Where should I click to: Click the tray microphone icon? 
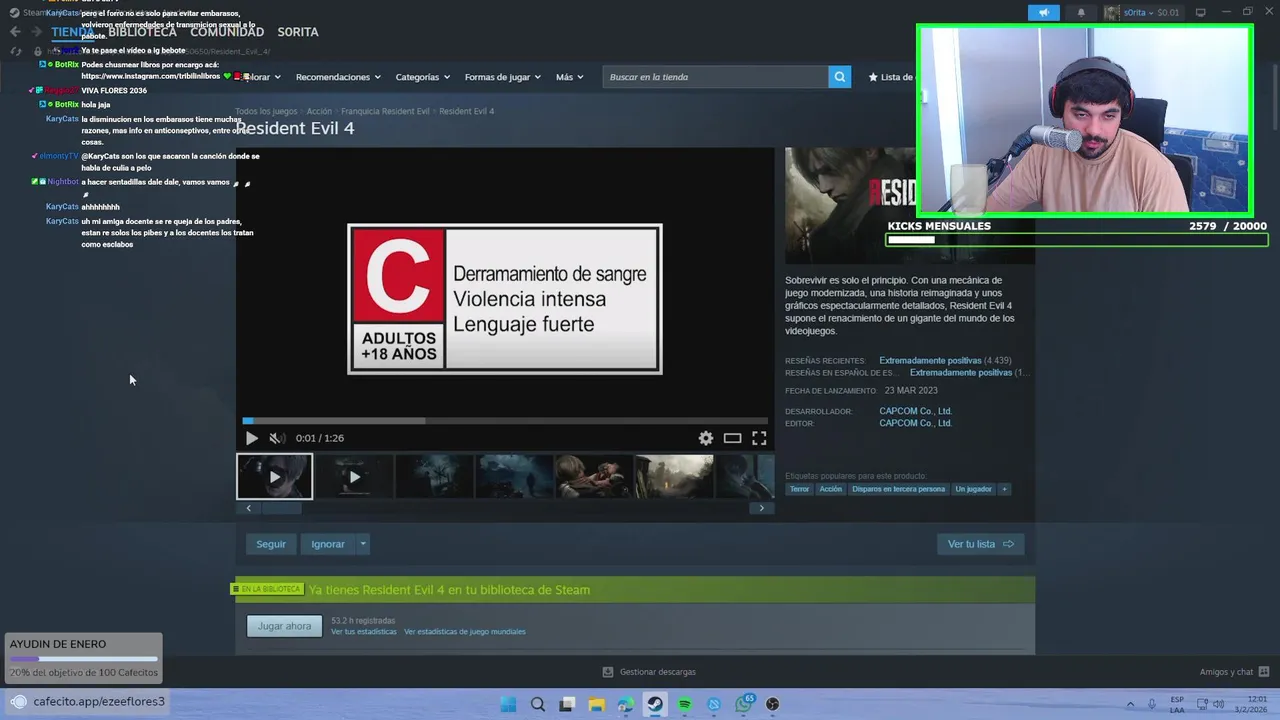[x=1152, y=704]
